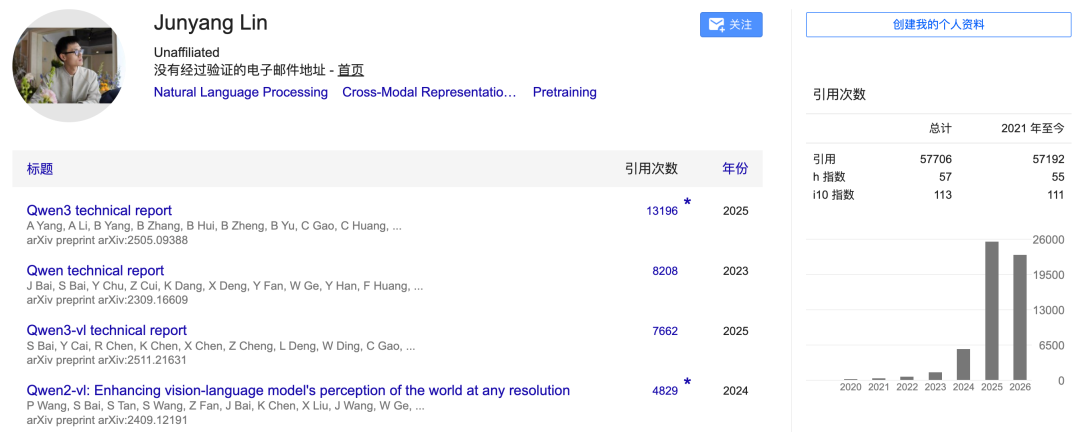
Task: Sort publications by 年份
Action: pos(735,169)
